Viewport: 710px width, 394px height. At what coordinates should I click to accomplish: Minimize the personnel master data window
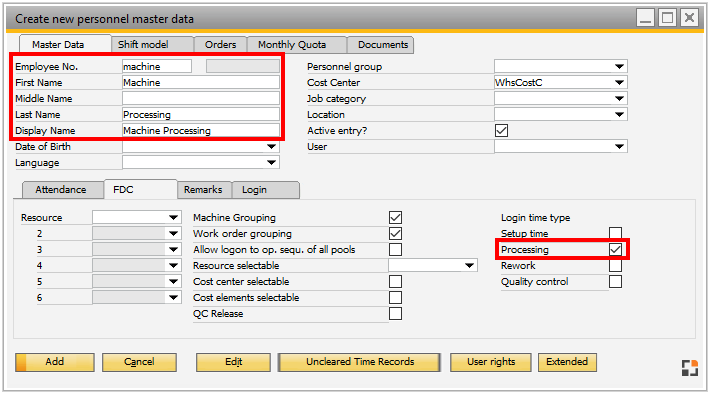tap(645, 18)
